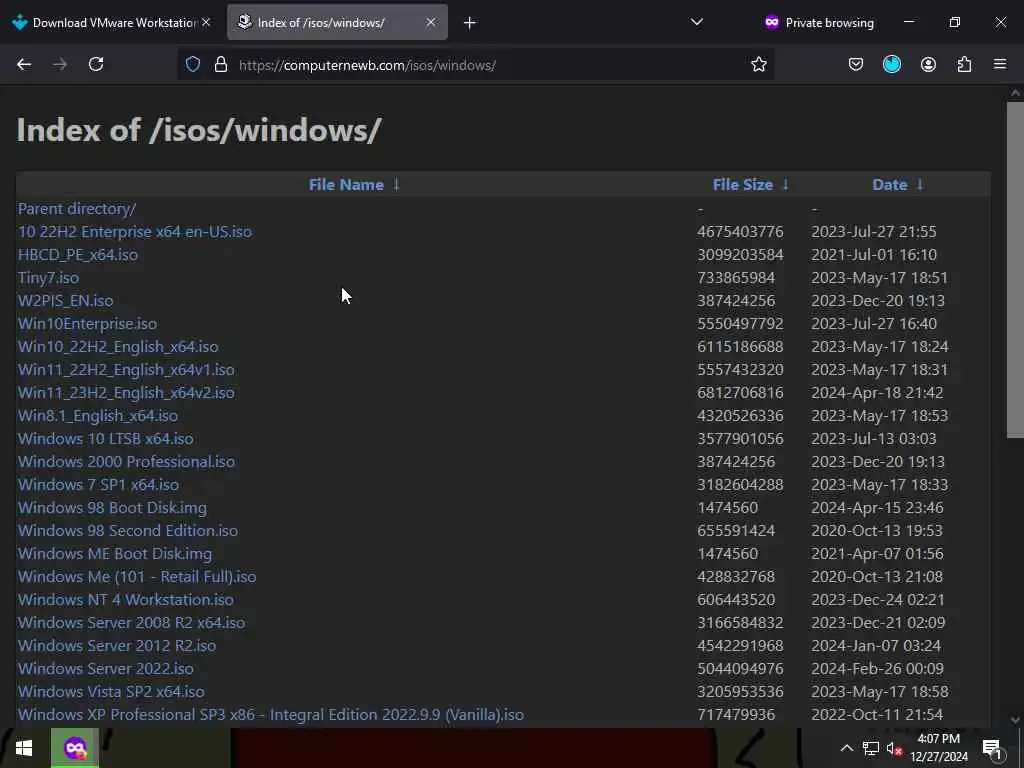Screen dimensions: 1024x768
Task: Open the W2PIS_EN.iso link
Action: 65,300
